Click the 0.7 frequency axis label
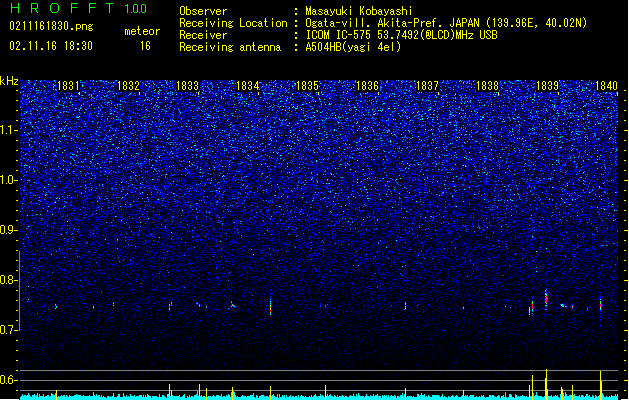The image size is (629, 400). coord(9,330)
